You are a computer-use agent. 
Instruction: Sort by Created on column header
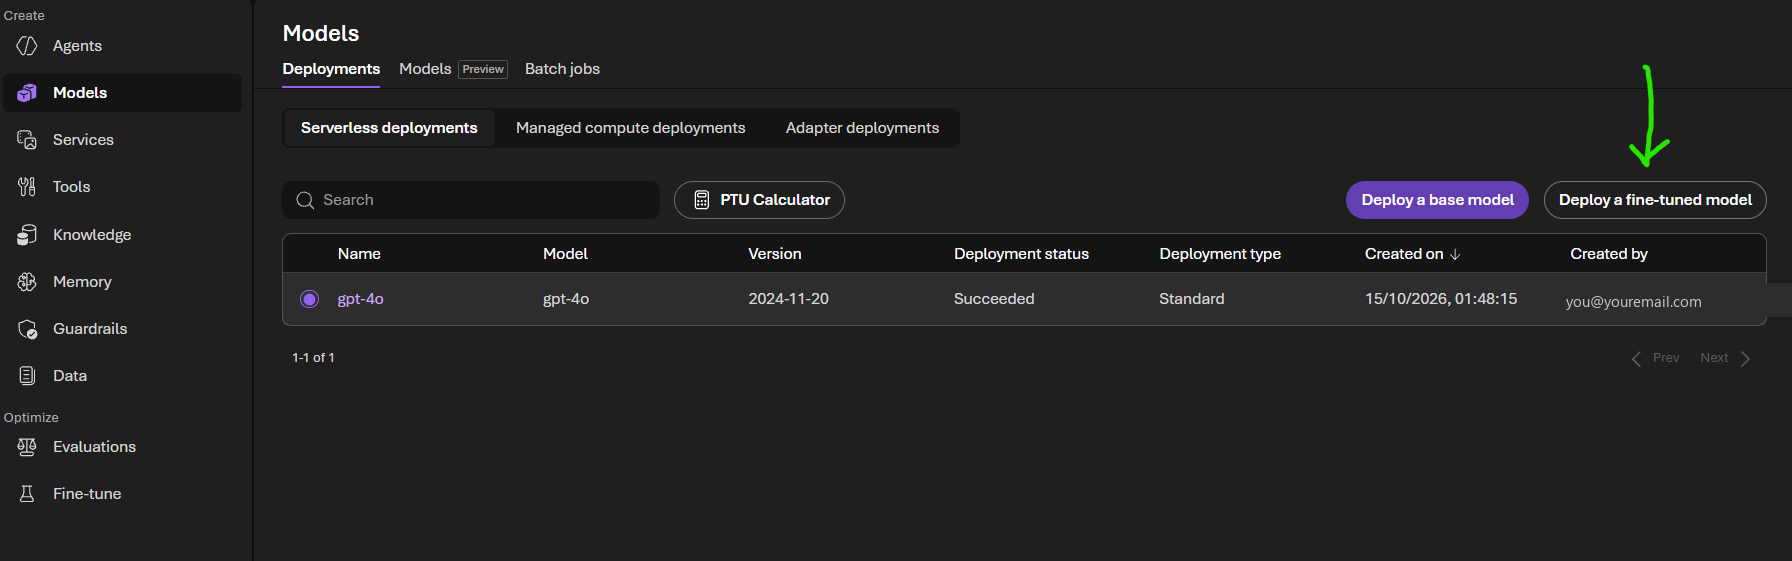1404,254
